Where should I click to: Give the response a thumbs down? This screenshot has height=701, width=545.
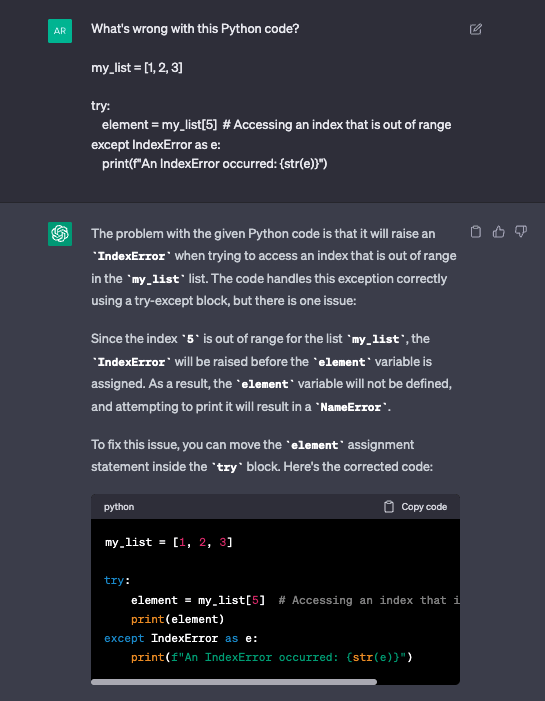[521, 231]
